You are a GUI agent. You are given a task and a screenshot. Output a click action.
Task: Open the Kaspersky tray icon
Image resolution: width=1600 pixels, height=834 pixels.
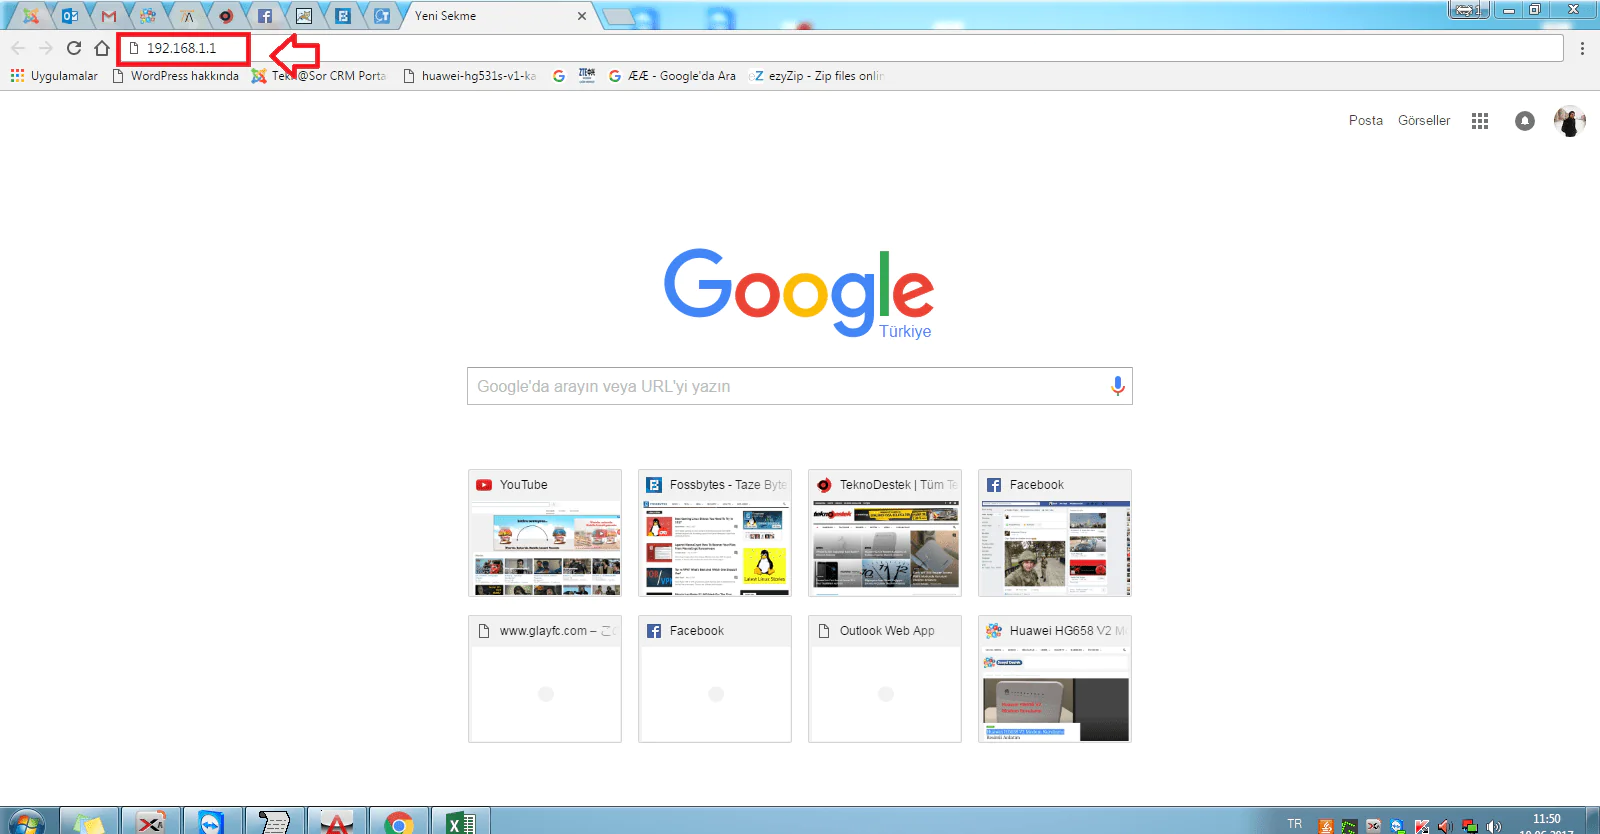[x=1422, y=826]
